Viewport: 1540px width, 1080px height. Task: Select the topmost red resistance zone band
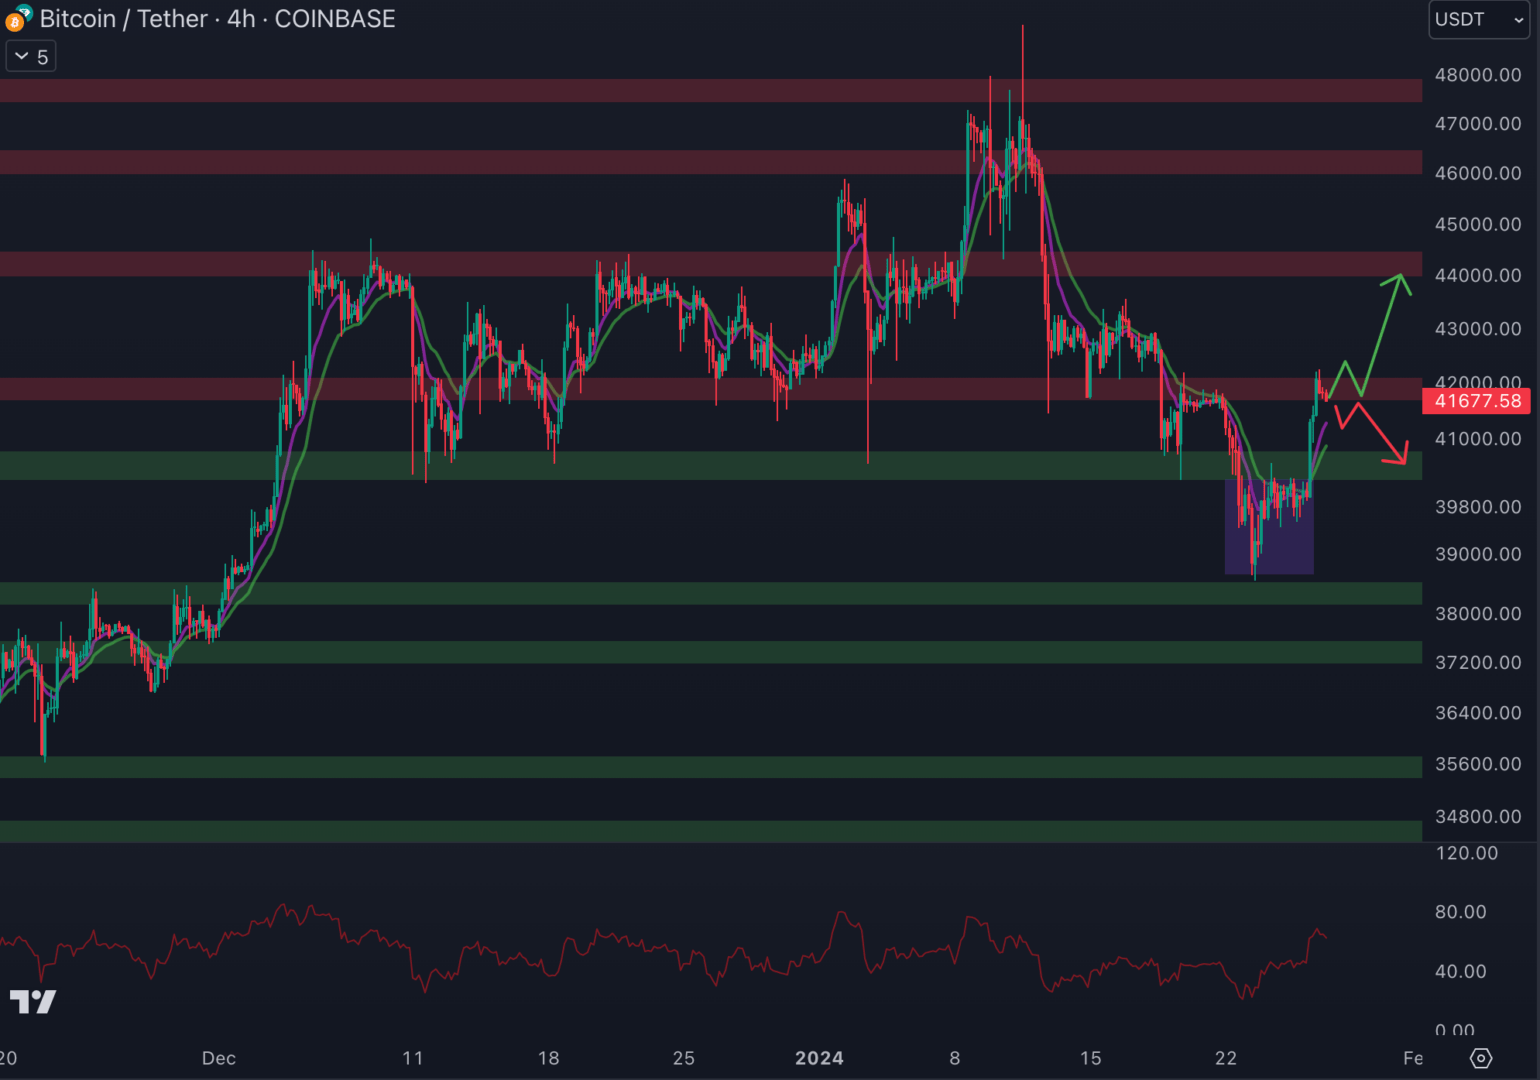(x=700, y=91)
